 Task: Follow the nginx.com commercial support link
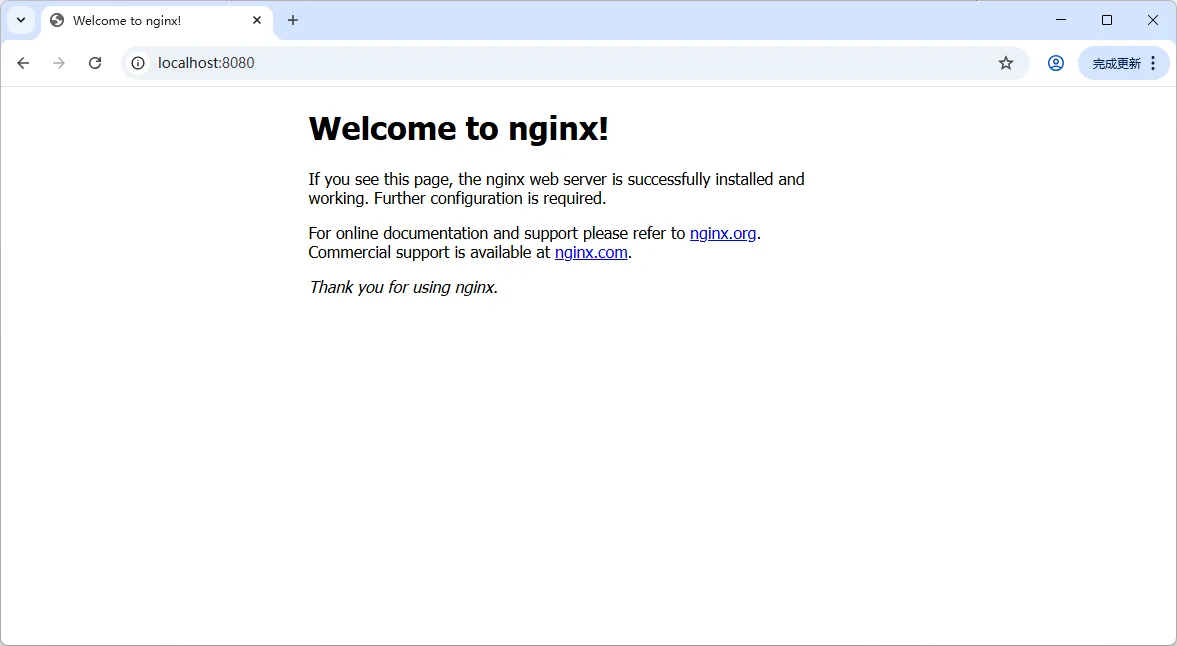pos(591,252)
